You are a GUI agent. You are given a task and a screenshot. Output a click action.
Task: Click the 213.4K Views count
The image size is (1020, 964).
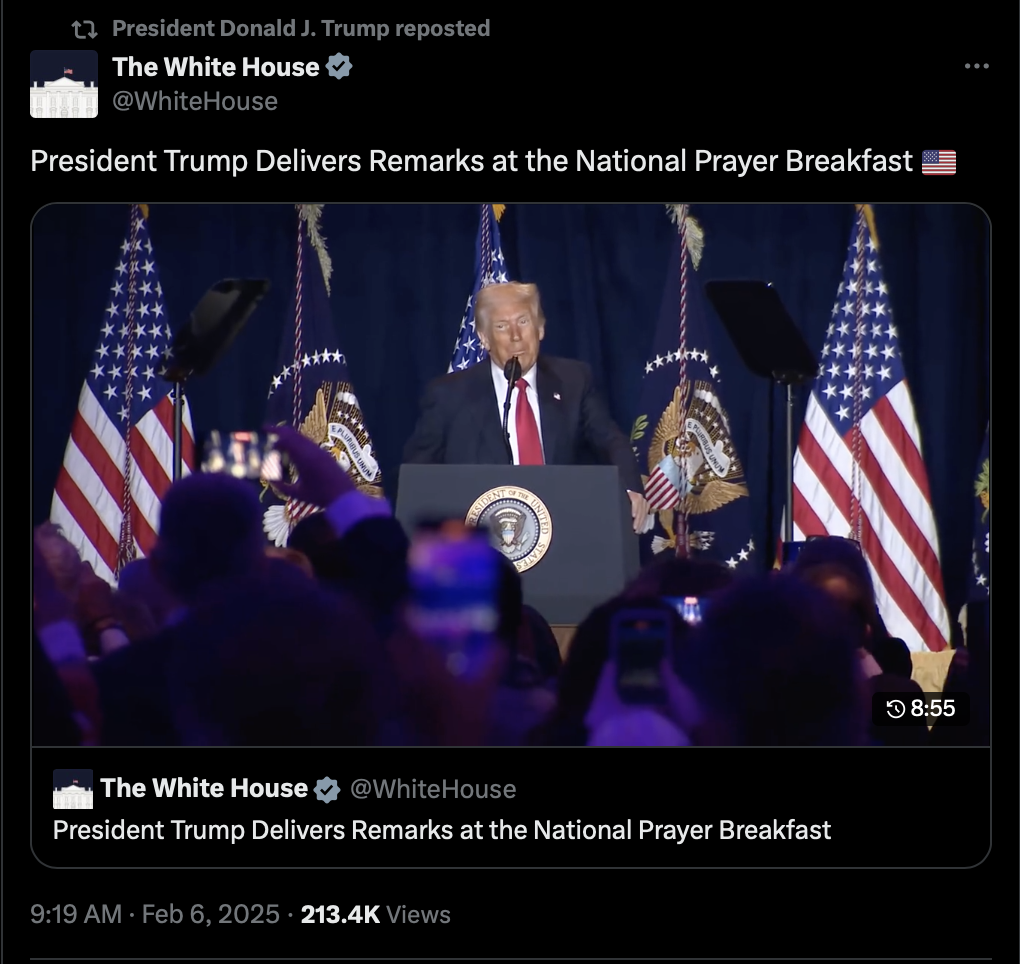point(375,914)
